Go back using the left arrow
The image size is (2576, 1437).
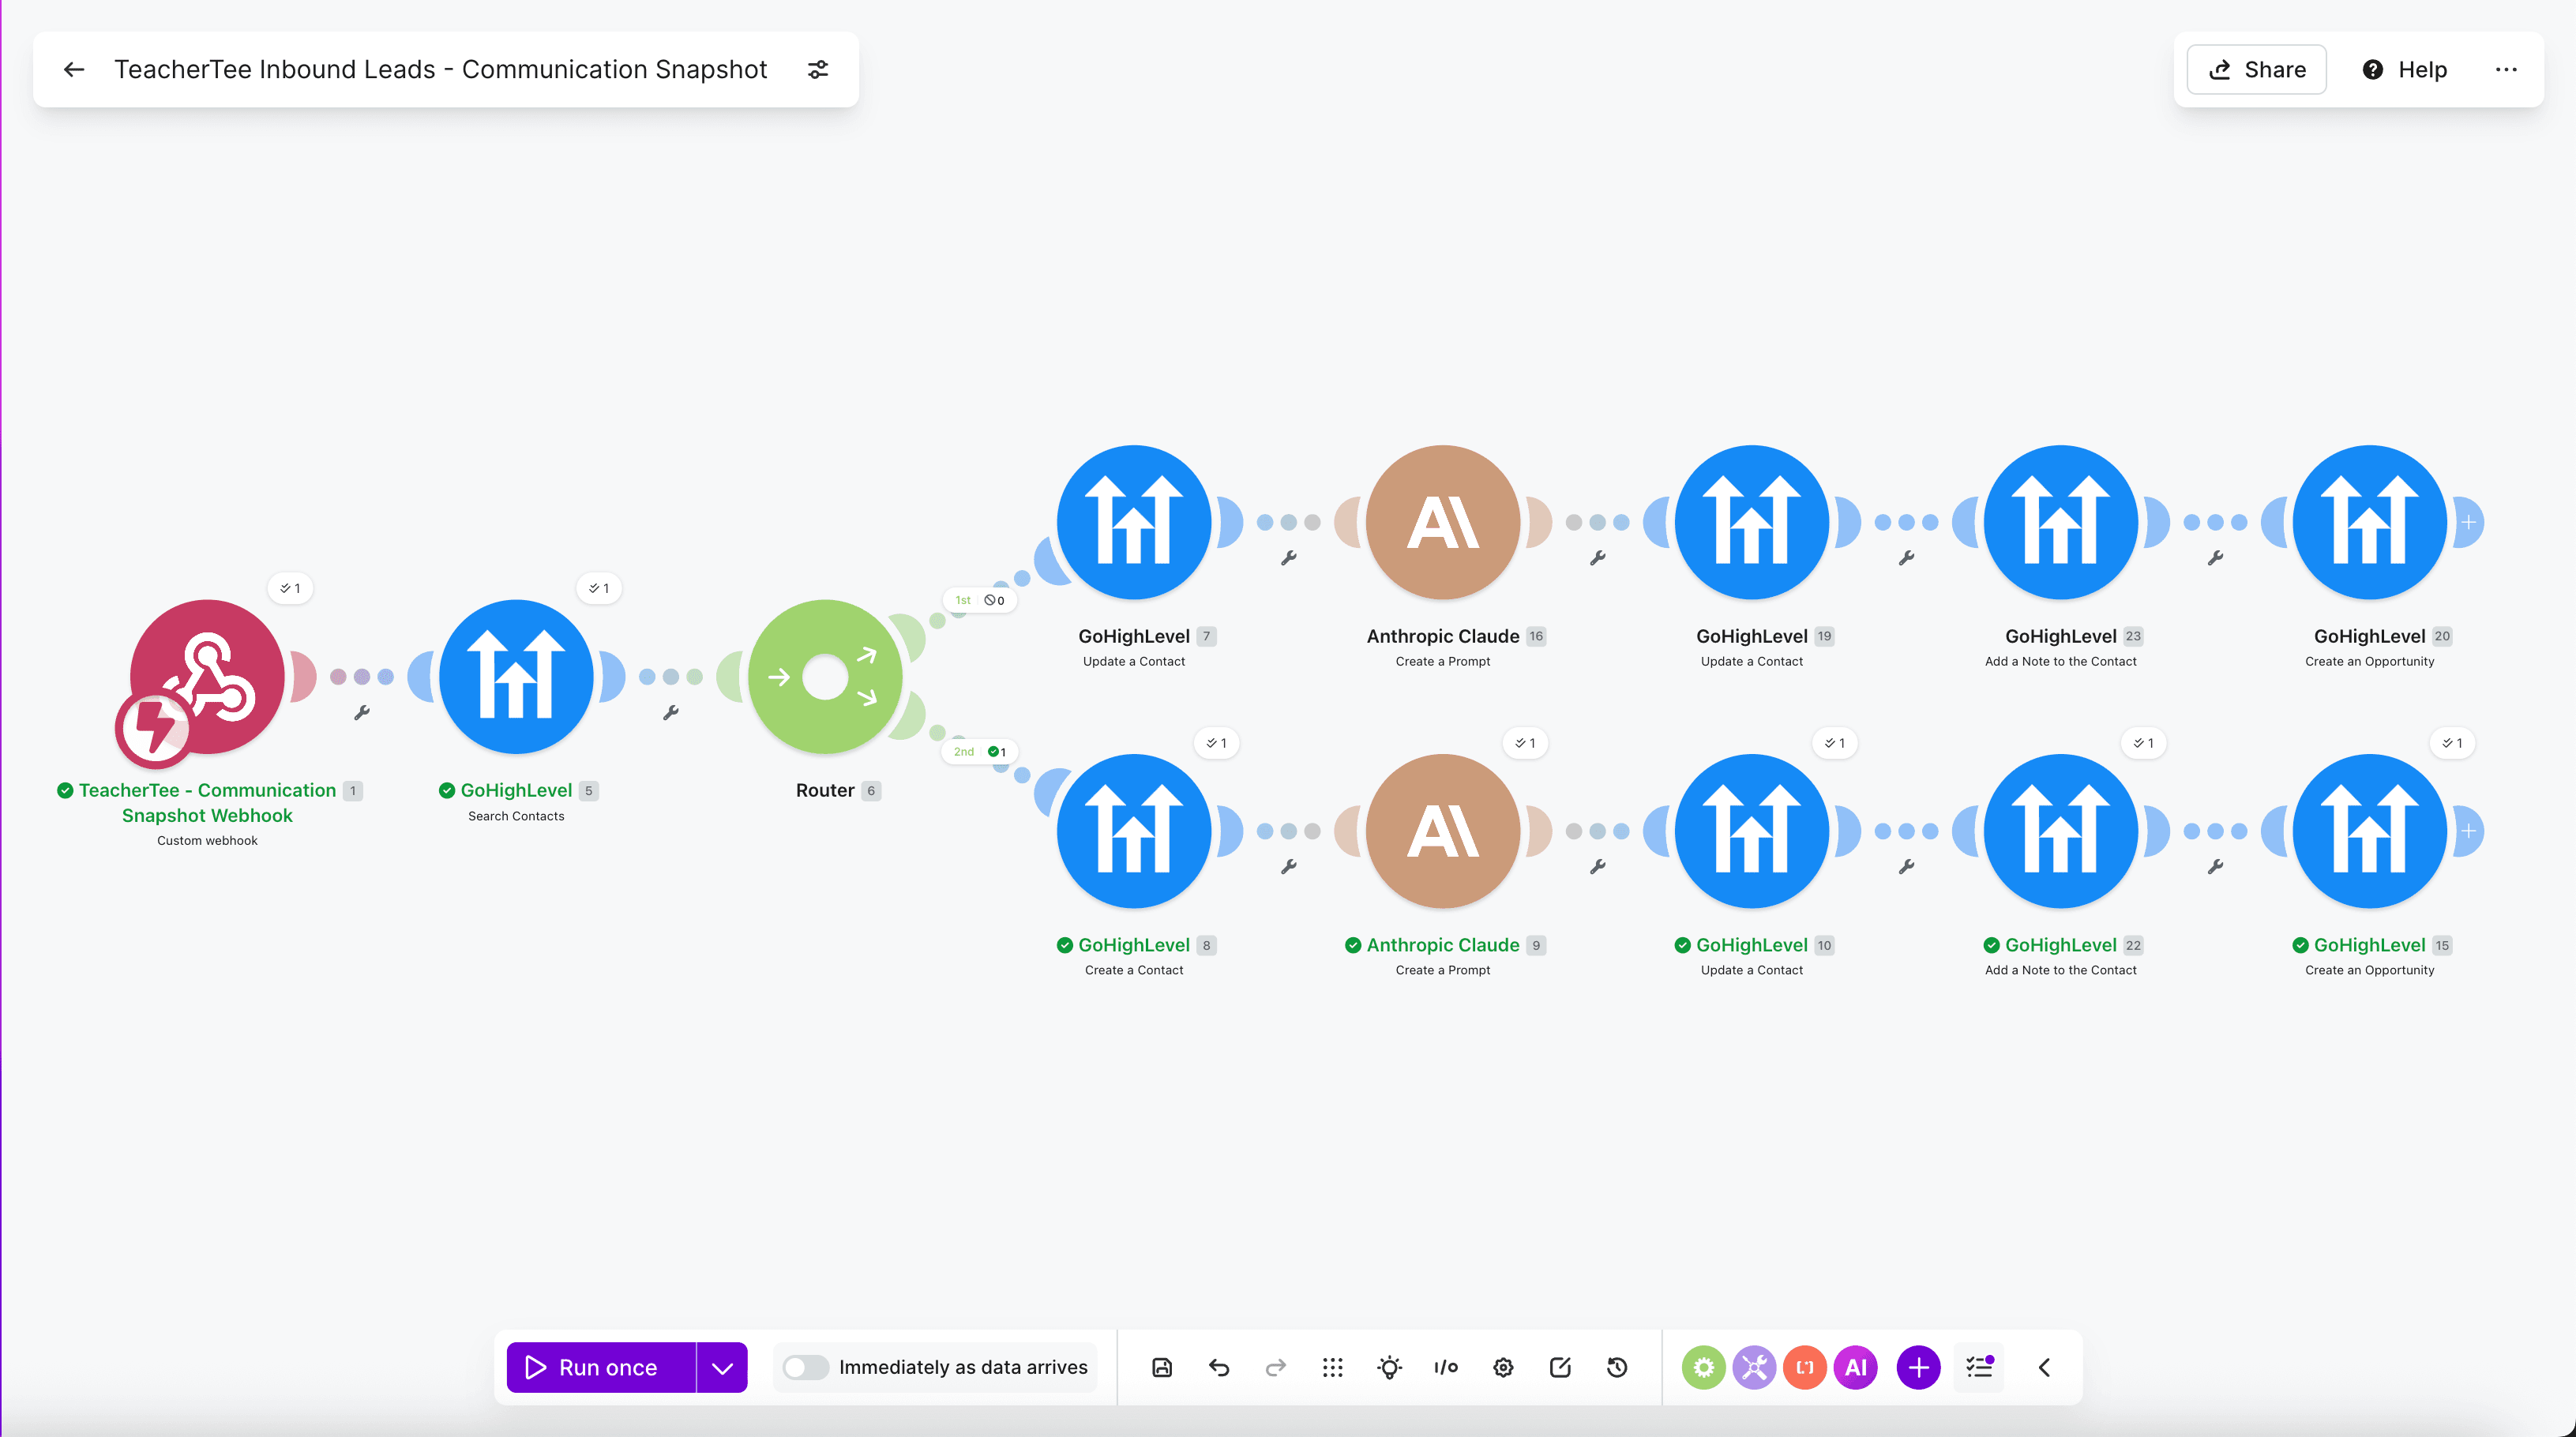(x=74, y=69)
